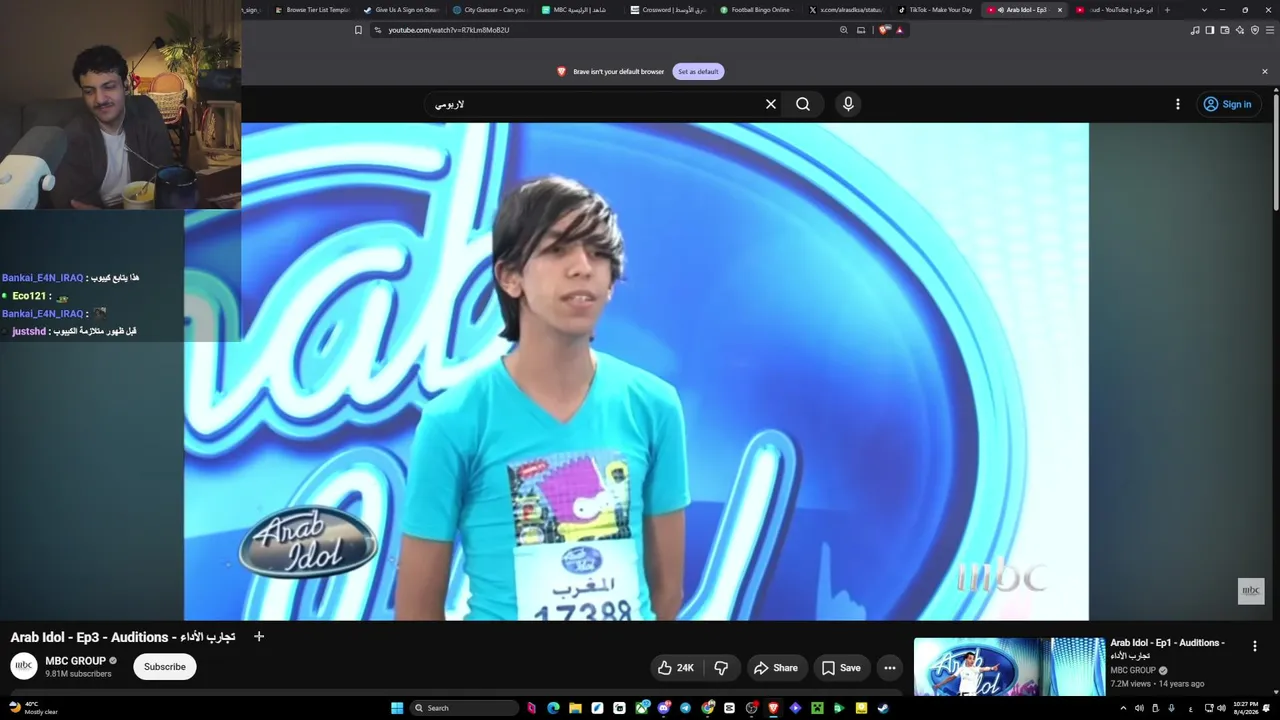Image resolution: width=1280 pixels, height=720 pixels.
Task: Open Brave main hamburger menu
Action: click(x=1270, y=30)
